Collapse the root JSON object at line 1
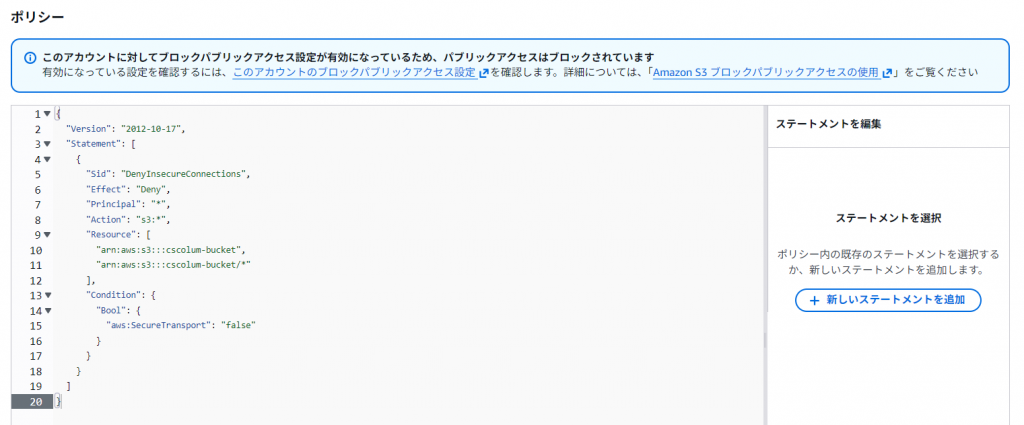This screenshot has height=425, width=1024. (x=47, y=114)
